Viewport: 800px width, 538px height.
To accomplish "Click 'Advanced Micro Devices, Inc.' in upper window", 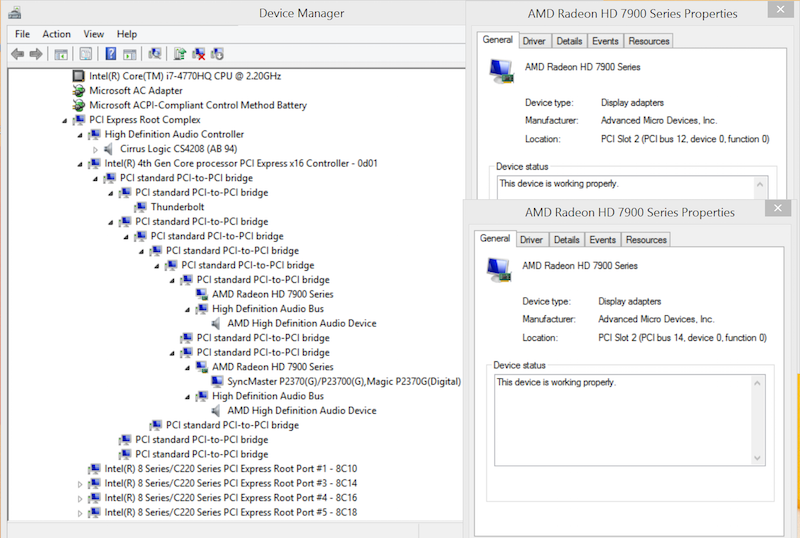I will coord(659,120).
